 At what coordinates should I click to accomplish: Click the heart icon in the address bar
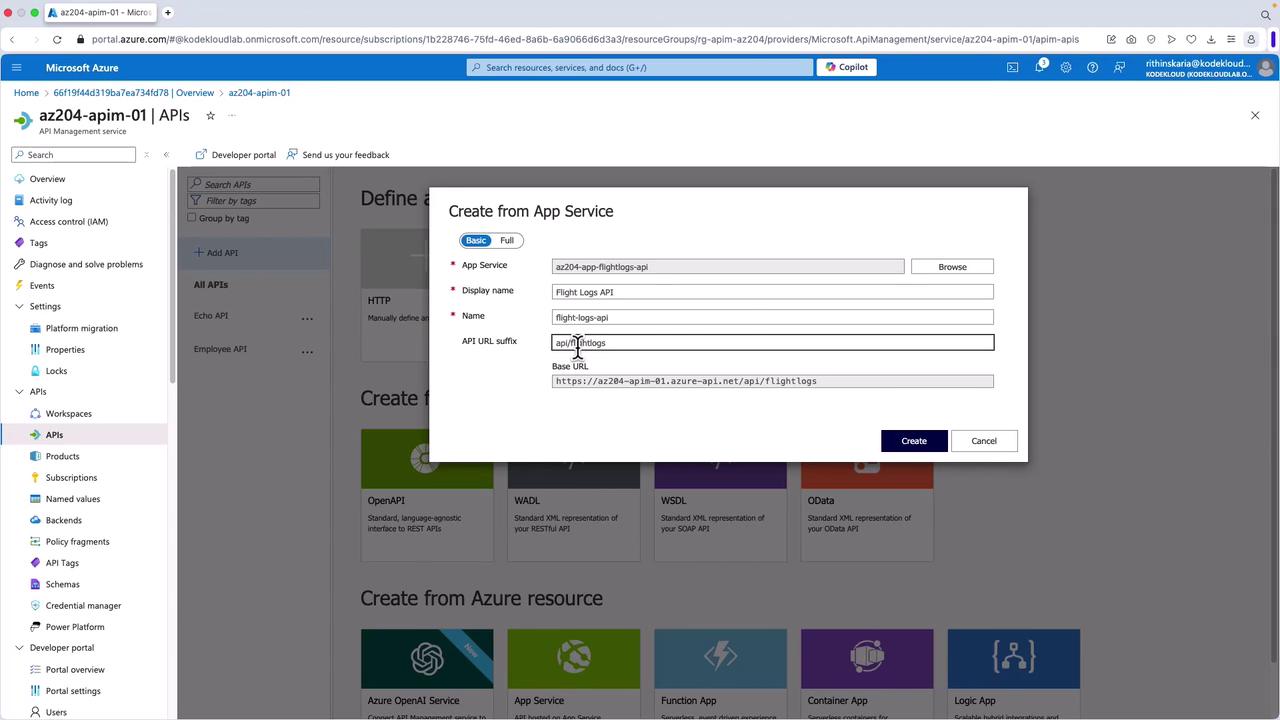[x=1191, y=39]
